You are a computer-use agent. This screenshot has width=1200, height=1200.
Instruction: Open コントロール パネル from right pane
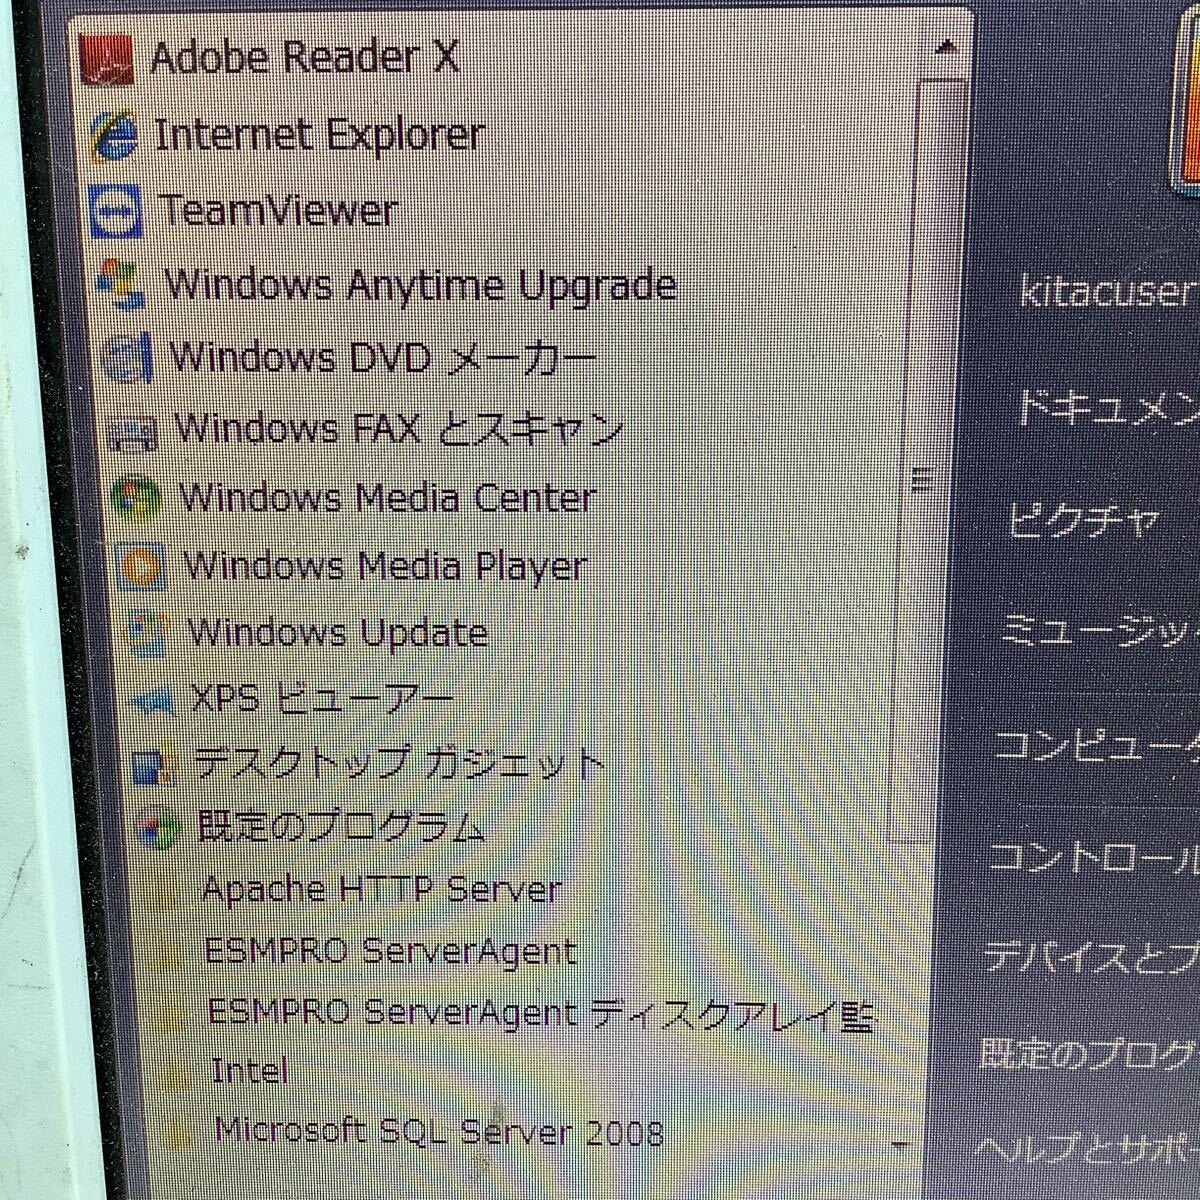click(1094, 856)
